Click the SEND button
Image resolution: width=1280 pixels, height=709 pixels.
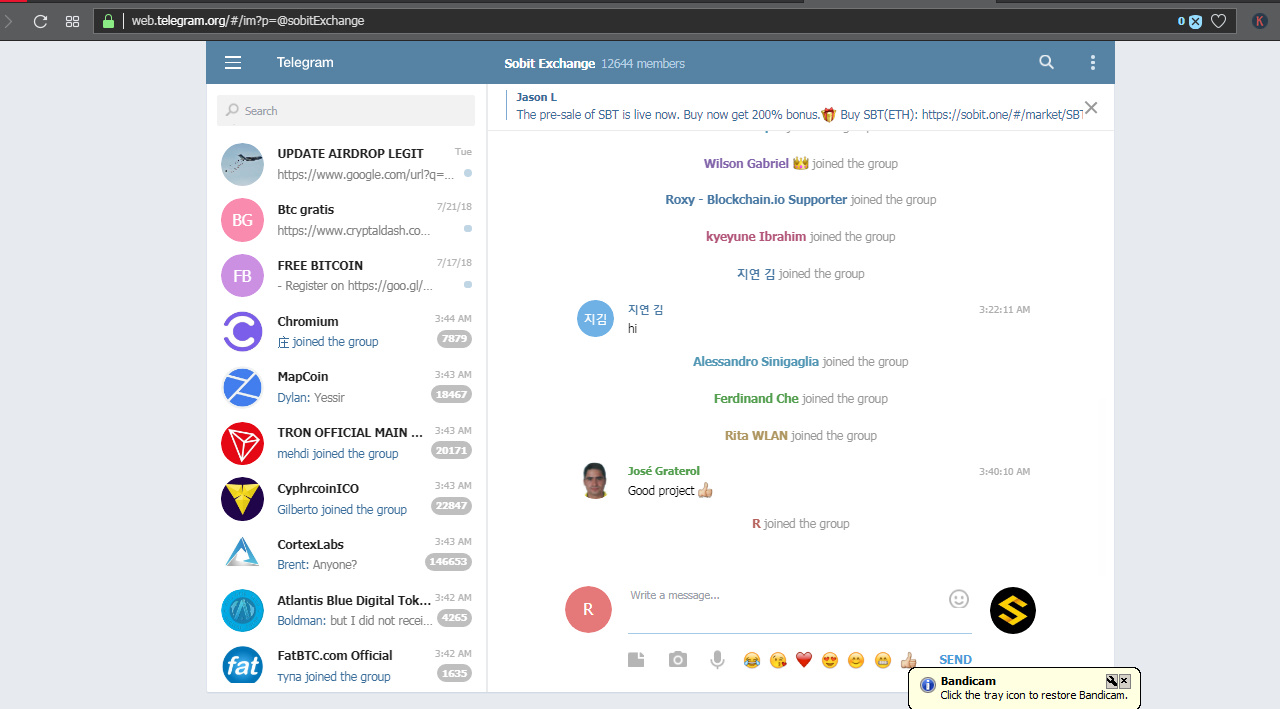(955, 660)
